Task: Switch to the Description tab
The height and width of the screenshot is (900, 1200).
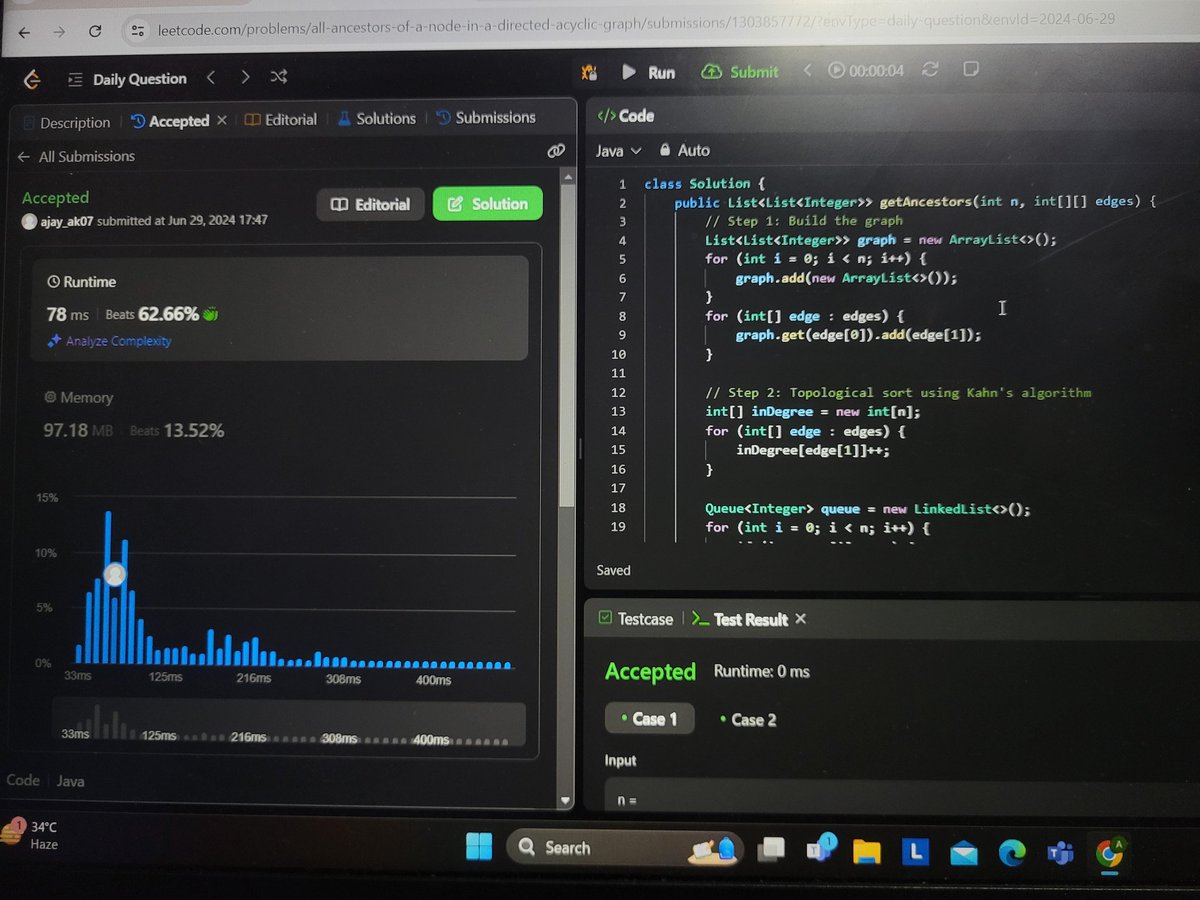Action: 66,123
